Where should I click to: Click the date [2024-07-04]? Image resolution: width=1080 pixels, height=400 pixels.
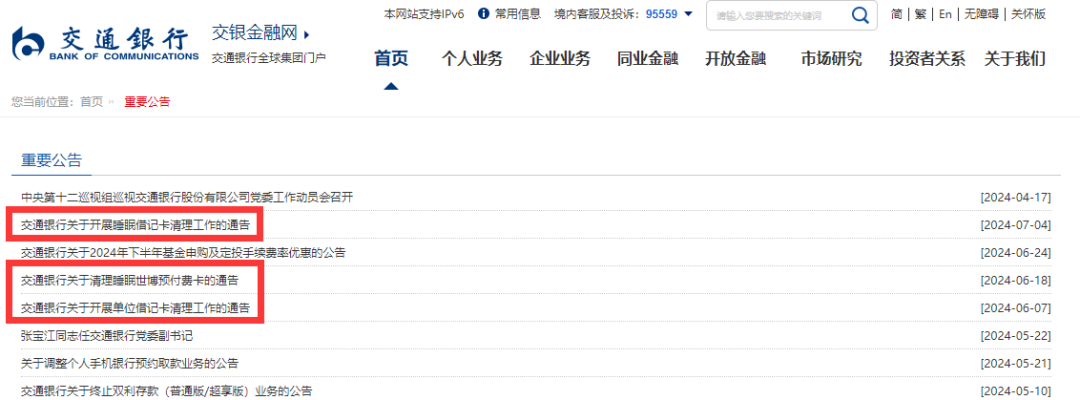click(1016, 225)
